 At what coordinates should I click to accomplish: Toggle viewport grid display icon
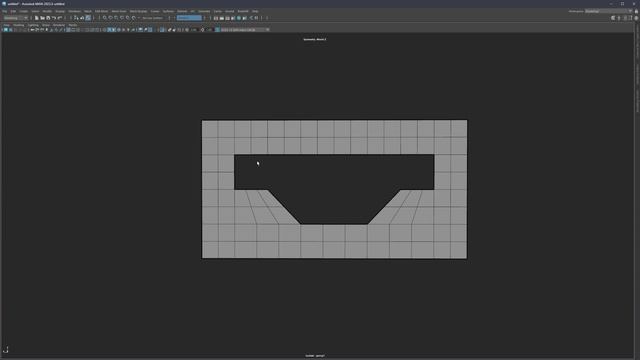(x=68, y=30)
